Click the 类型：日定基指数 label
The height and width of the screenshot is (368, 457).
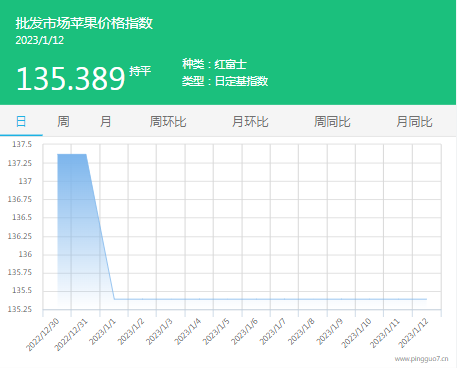point(225,81)
